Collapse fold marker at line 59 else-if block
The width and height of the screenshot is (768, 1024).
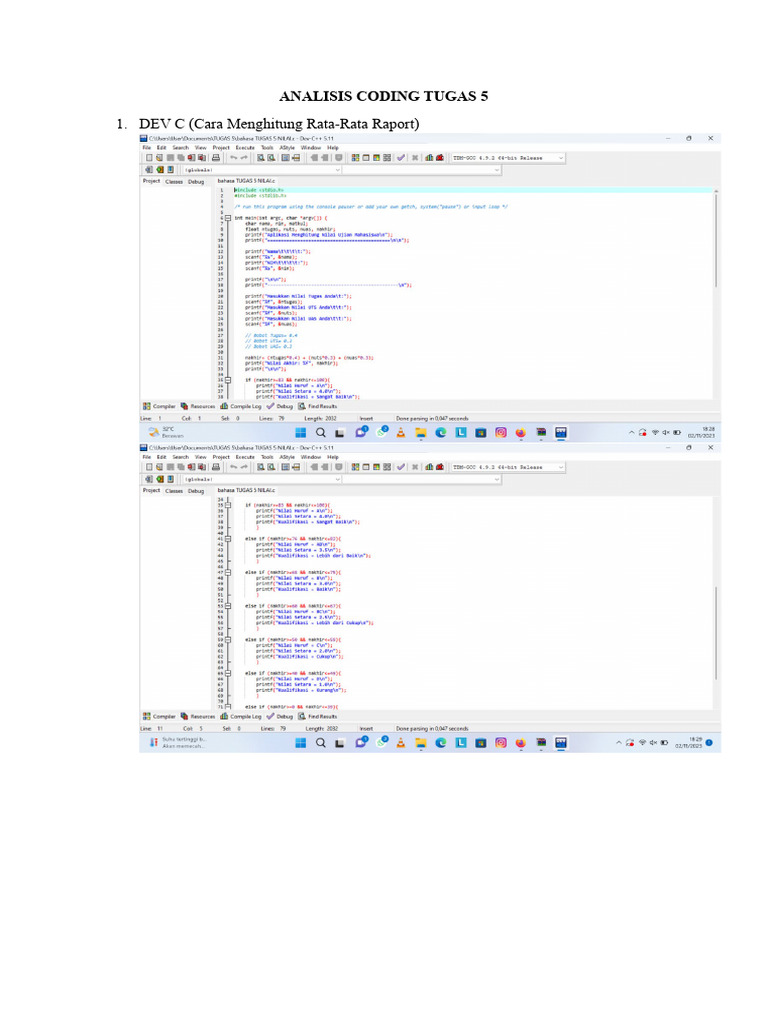[228, 639]
